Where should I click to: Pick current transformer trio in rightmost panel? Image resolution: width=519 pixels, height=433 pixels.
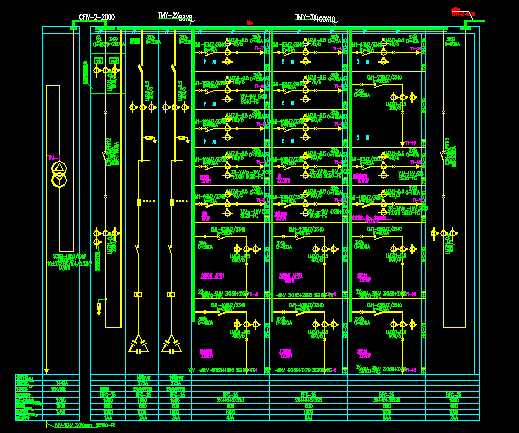(444, 233)
